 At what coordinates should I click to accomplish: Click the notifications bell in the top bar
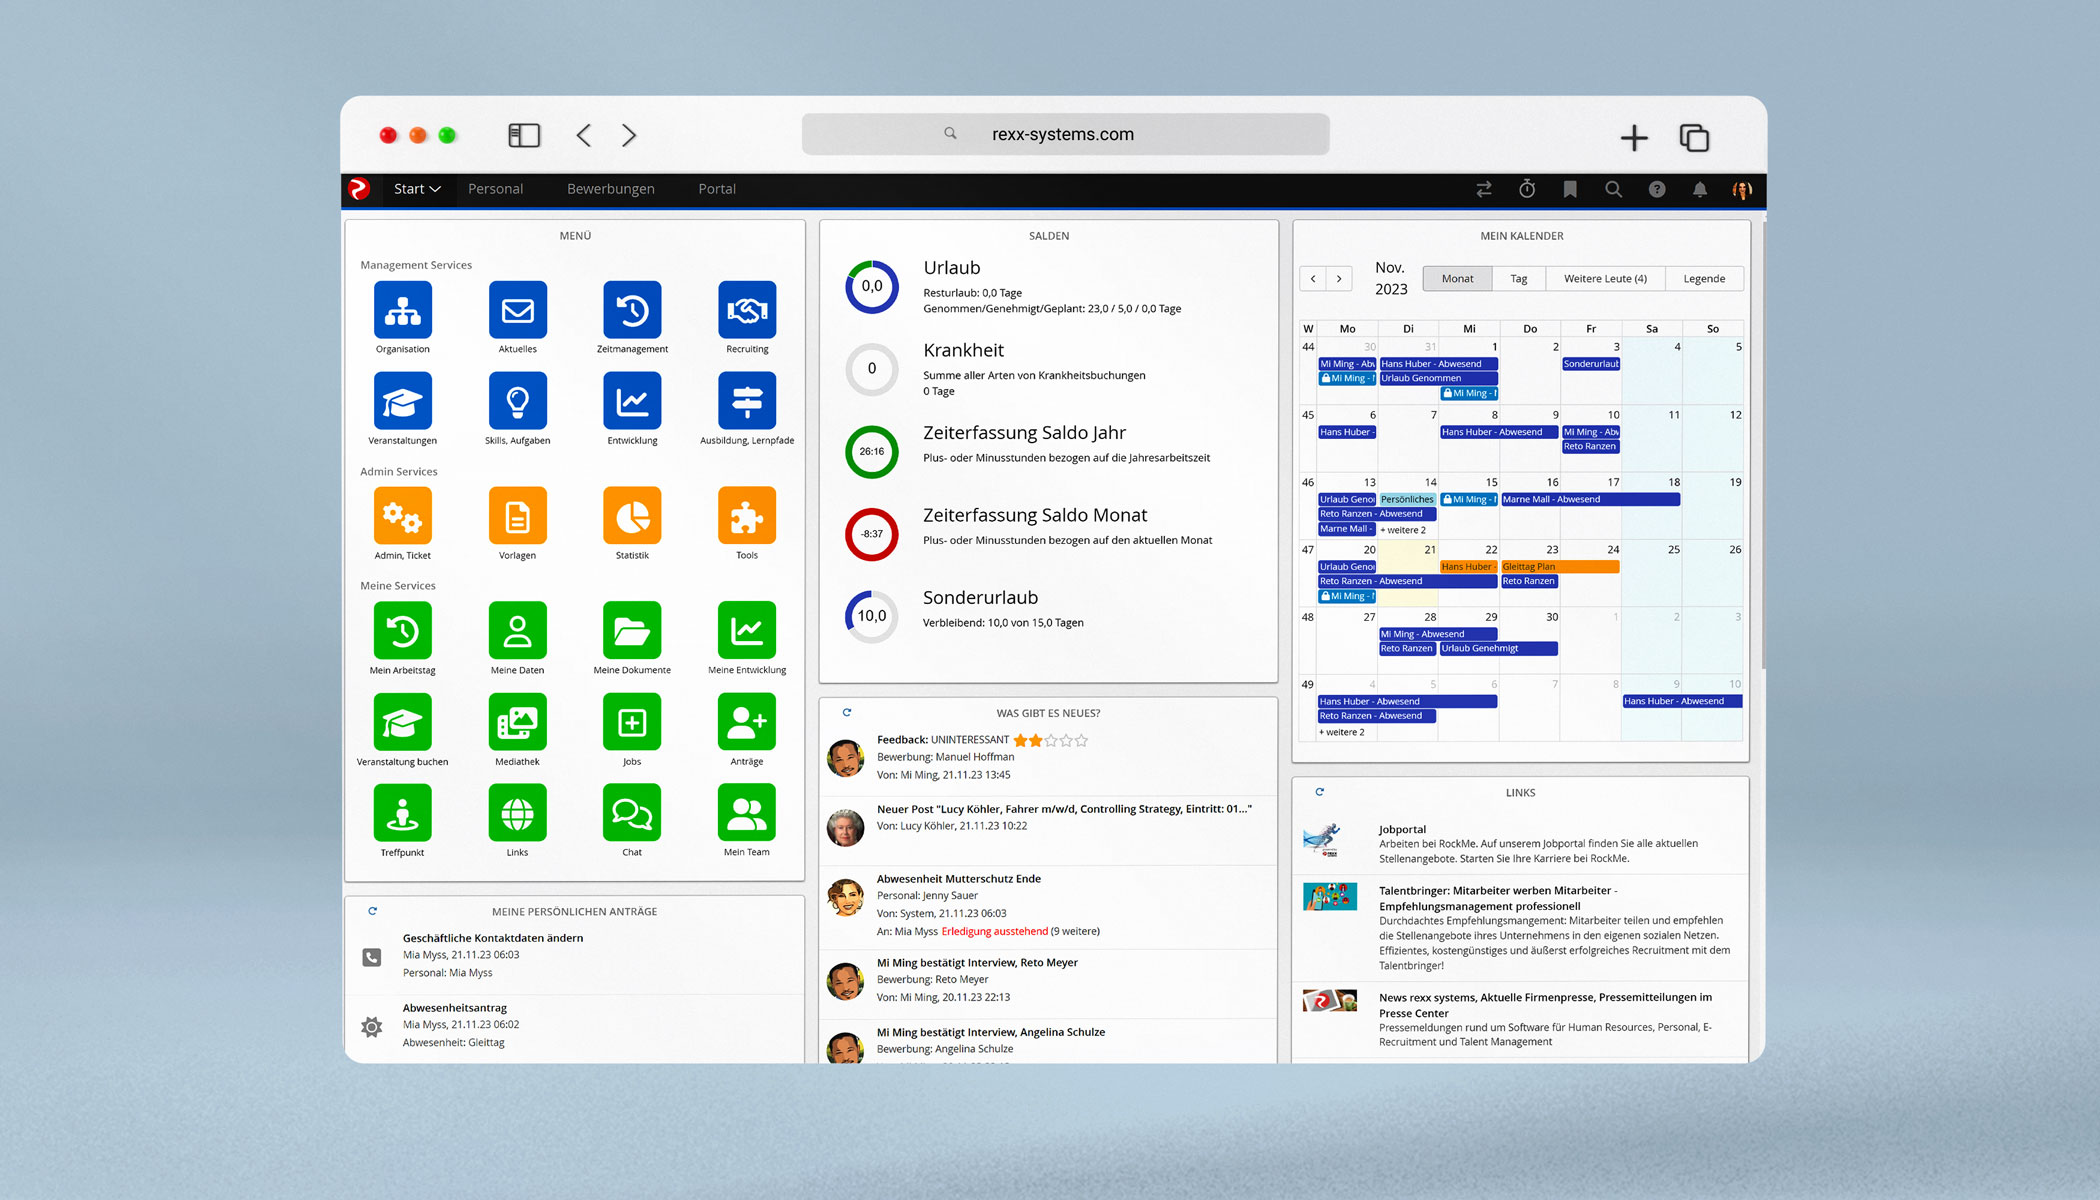(1700, 189)
